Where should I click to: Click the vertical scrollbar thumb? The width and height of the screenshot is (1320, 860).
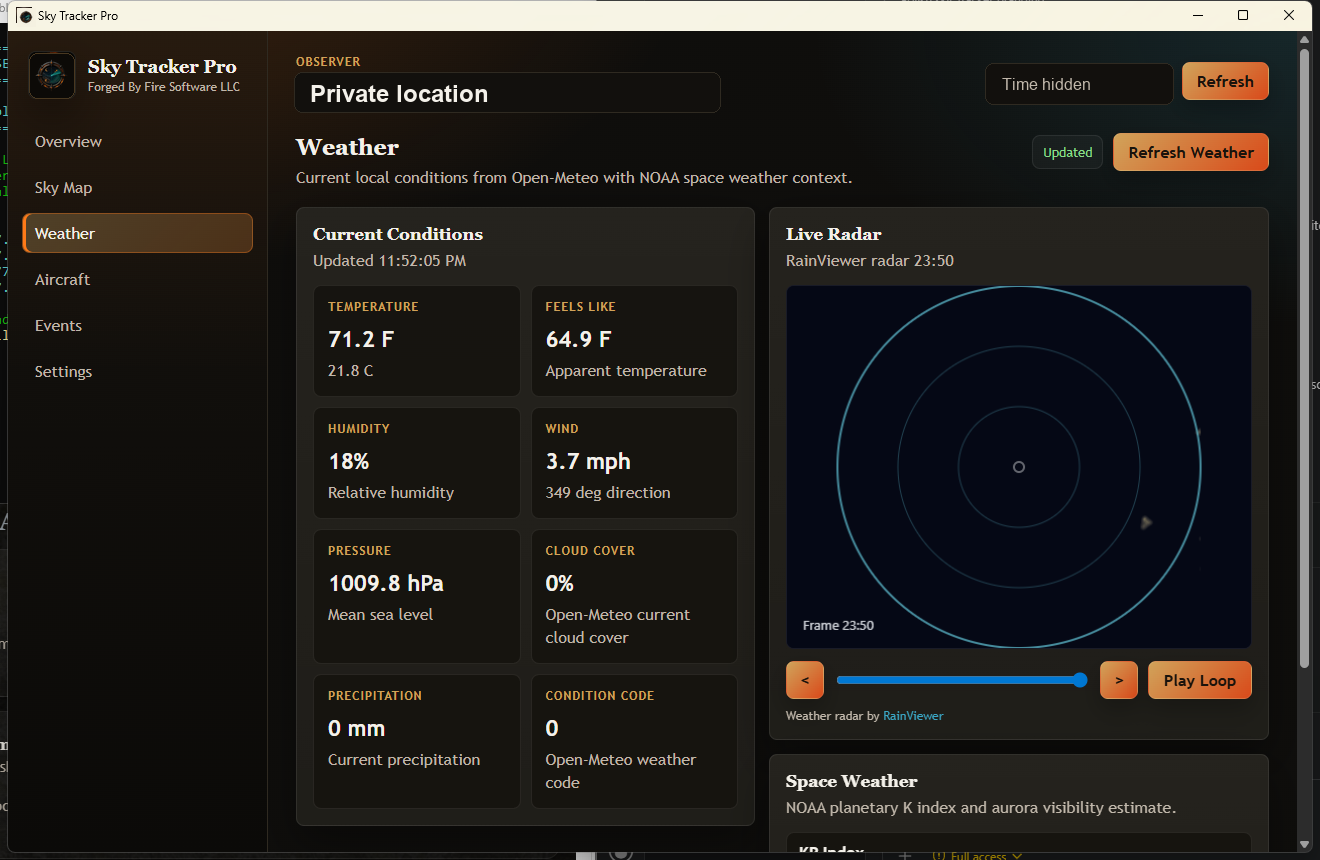1304,358
